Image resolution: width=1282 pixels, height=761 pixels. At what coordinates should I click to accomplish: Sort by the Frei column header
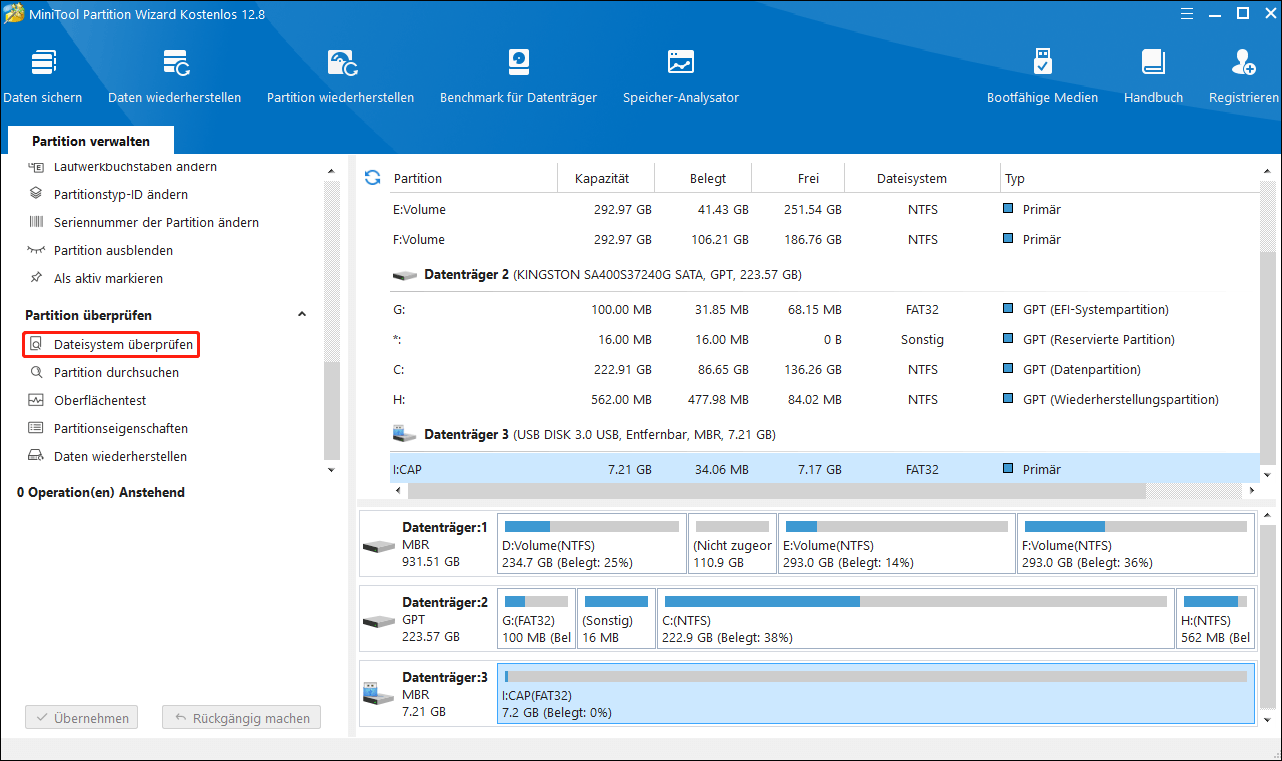tap(808, 178)
